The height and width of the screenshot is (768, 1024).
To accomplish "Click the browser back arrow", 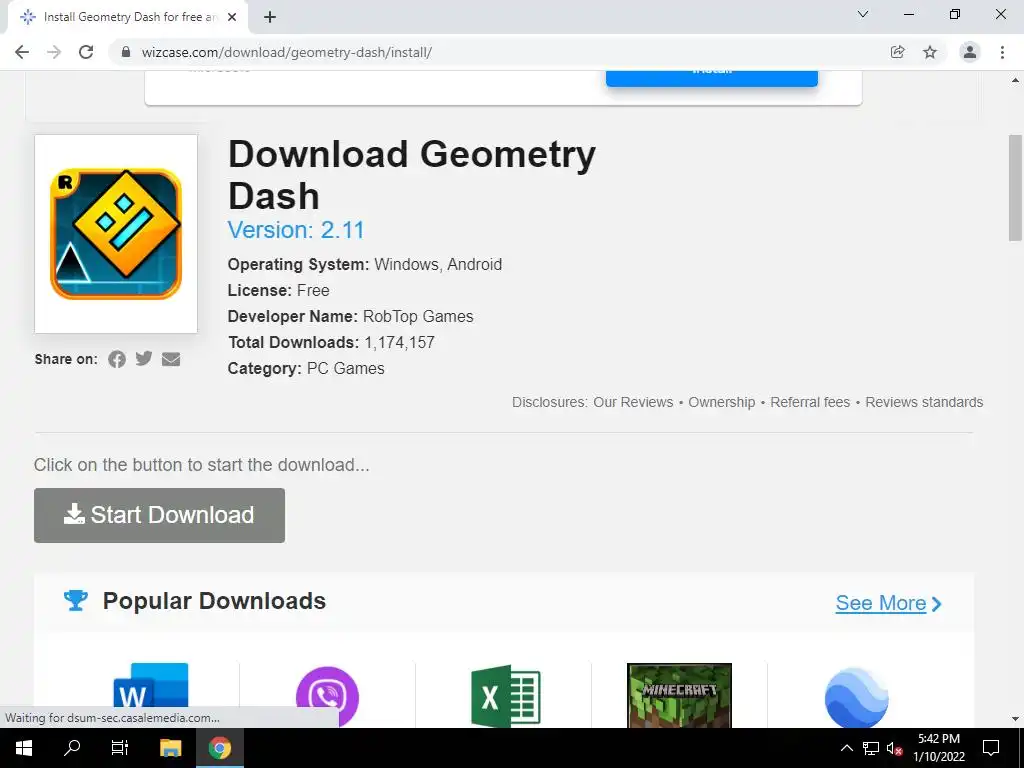I will 22,52.
